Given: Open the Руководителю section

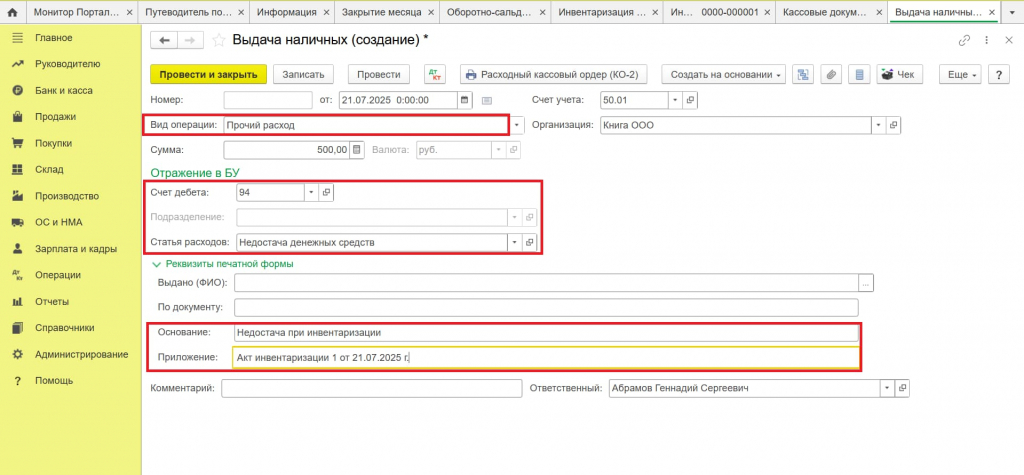Looking at the screenshot, I should point(67,64).
